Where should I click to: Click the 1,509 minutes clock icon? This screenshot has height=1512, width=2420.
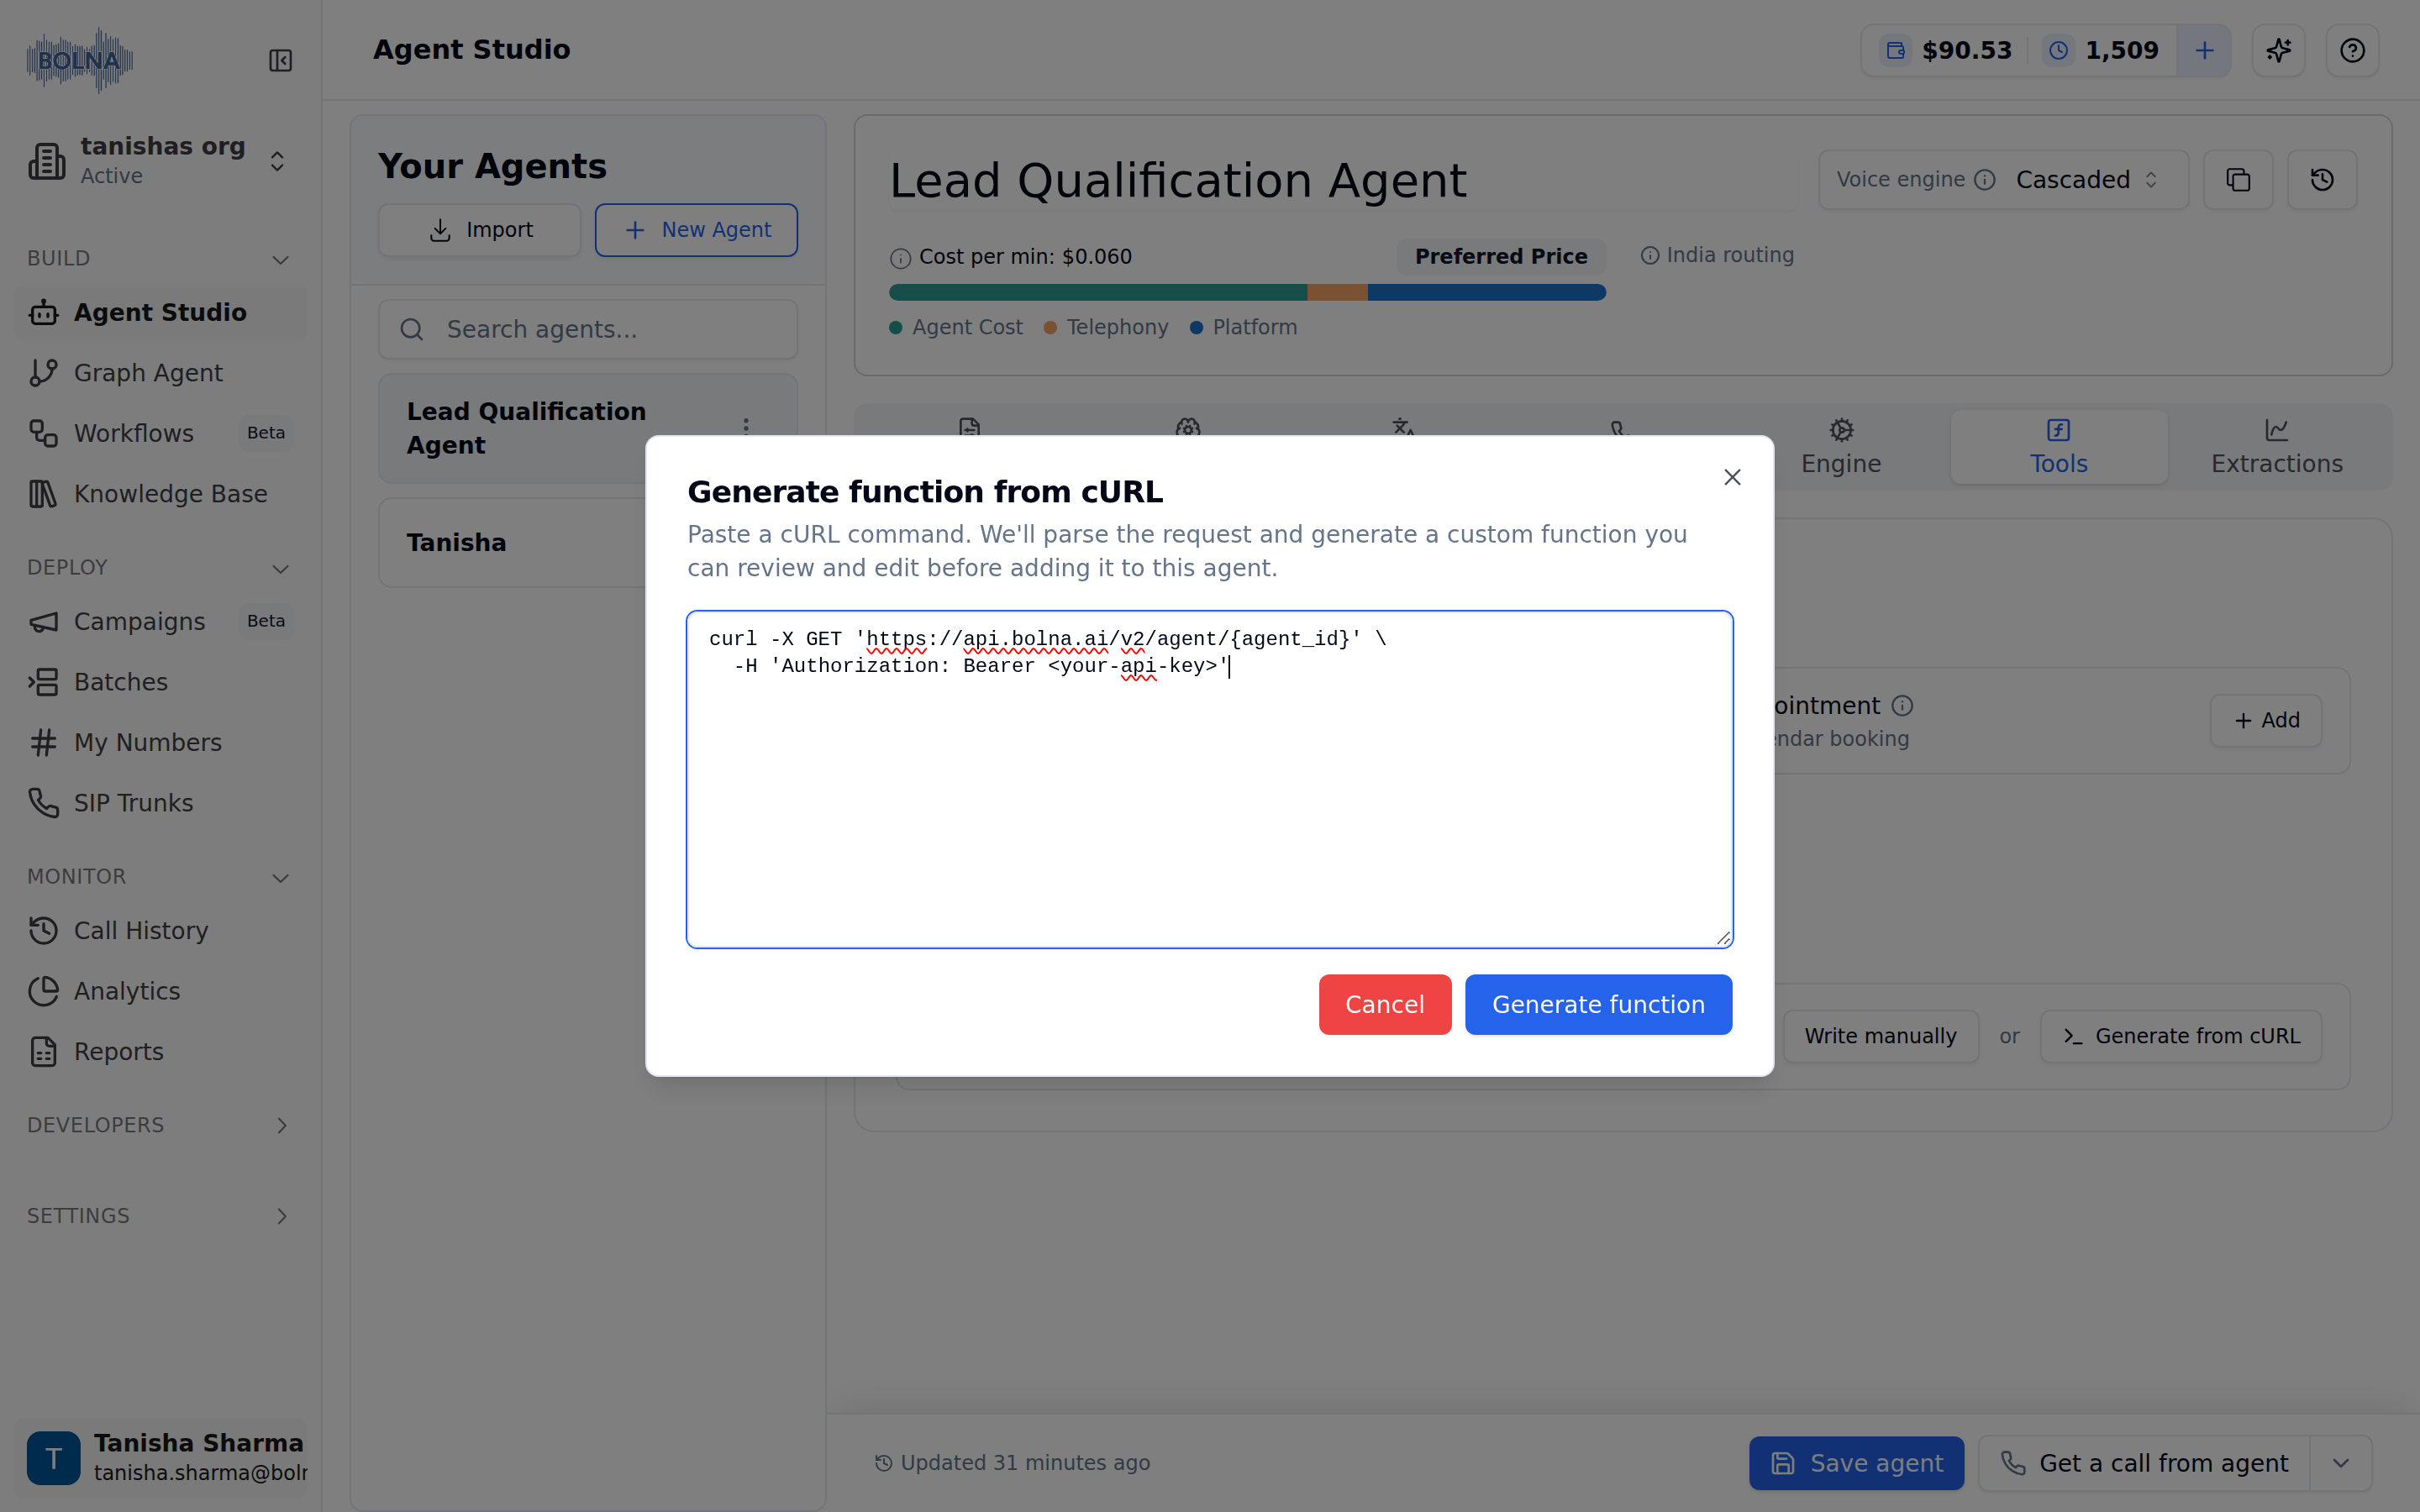[x=2058, y=50]
